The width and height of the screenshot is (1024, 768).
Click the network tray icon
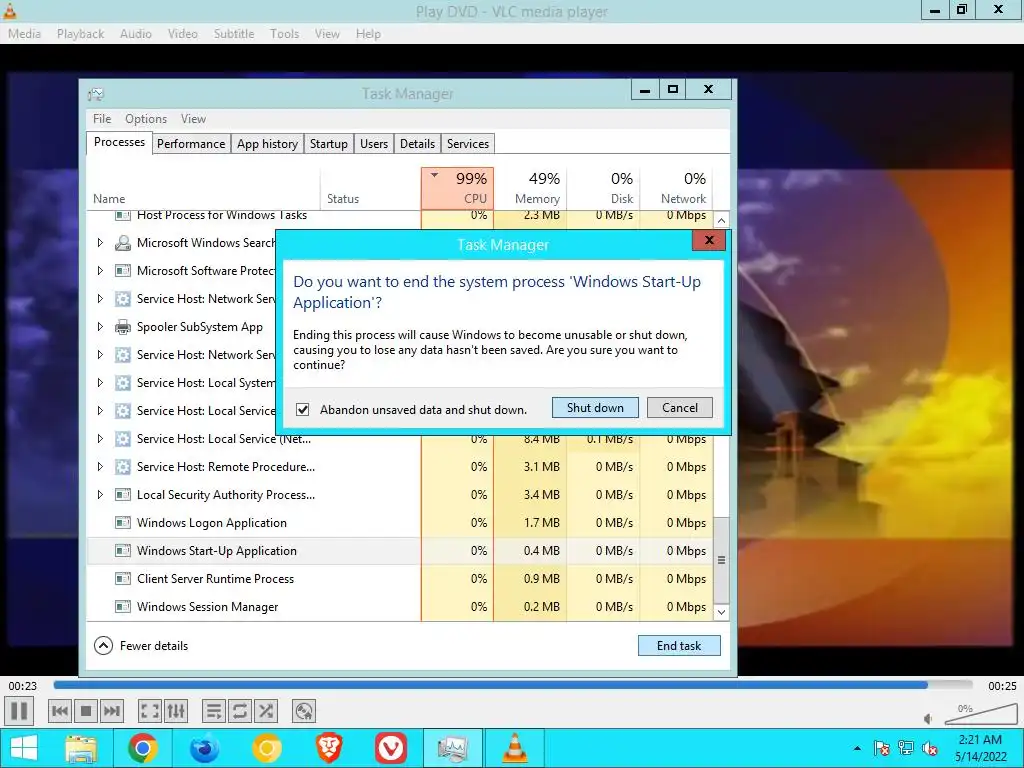906,748
